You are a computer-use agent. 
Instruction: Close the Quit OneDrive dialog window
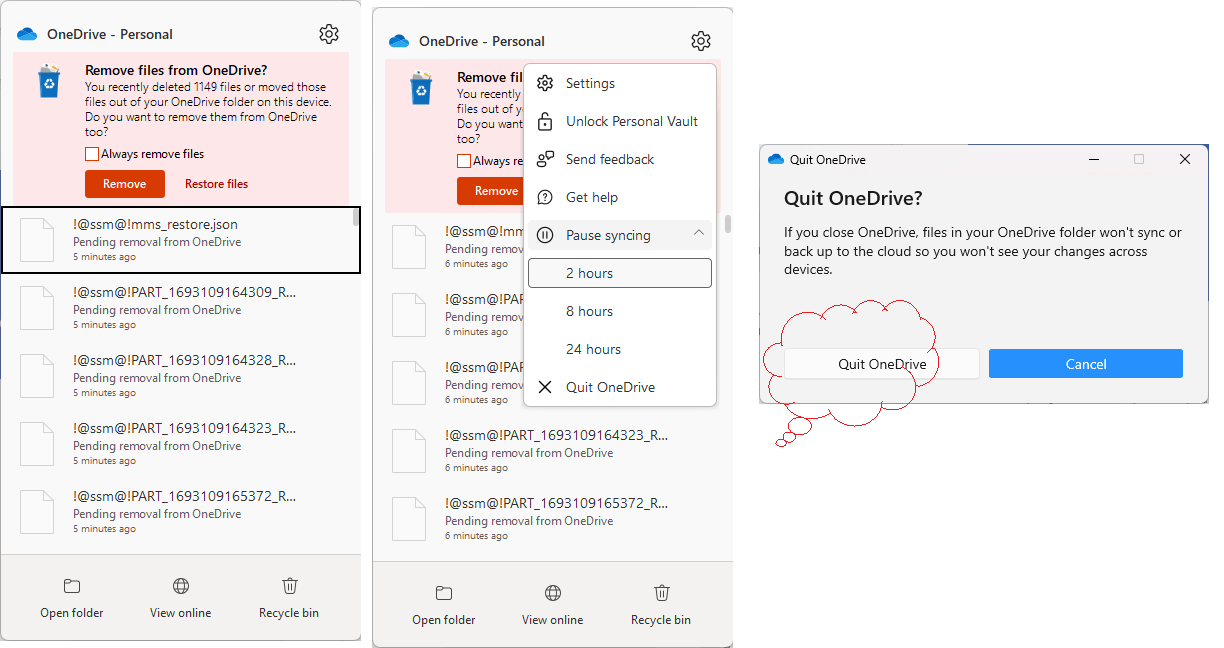point(1185,159)
